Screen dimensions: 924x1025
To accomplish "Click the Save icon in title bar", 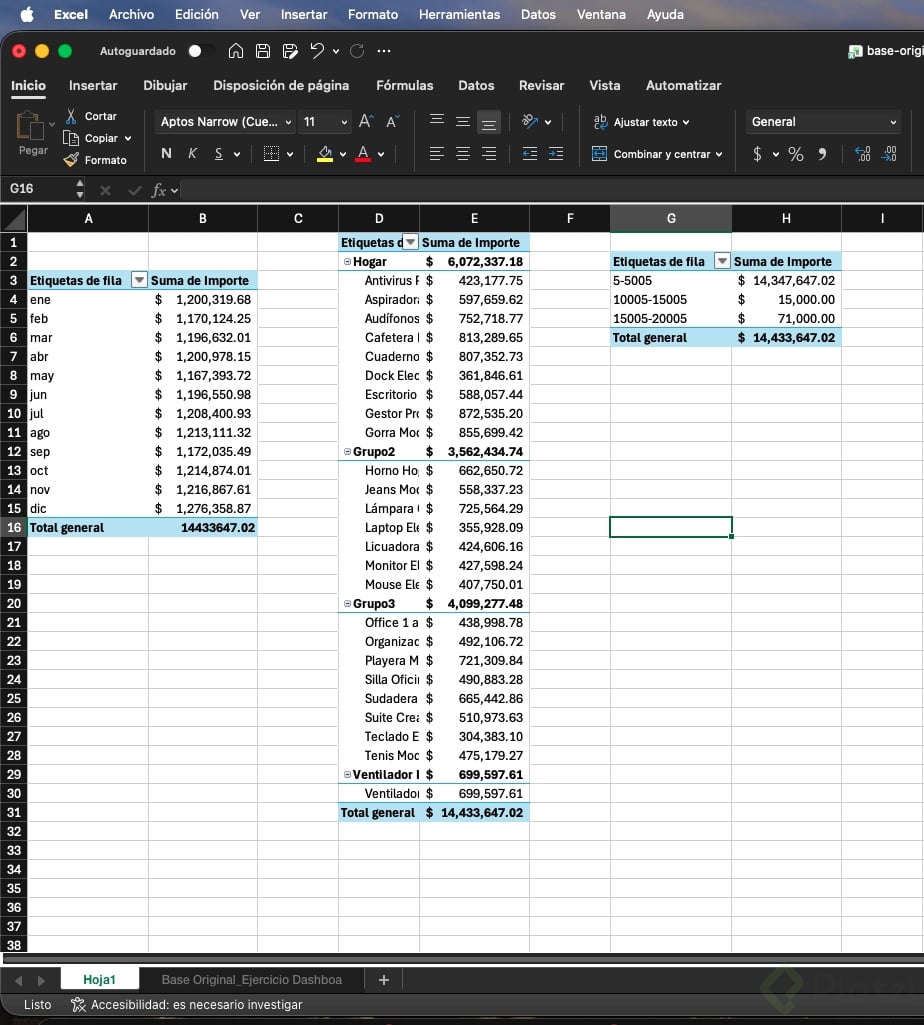I will pos(263,51).
